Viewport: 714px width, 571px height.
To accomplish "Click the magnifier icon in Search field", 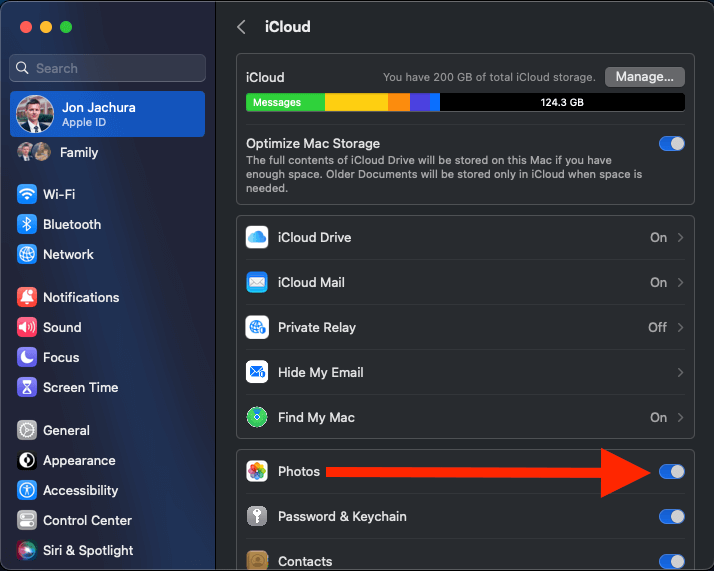I will point(22,68).
